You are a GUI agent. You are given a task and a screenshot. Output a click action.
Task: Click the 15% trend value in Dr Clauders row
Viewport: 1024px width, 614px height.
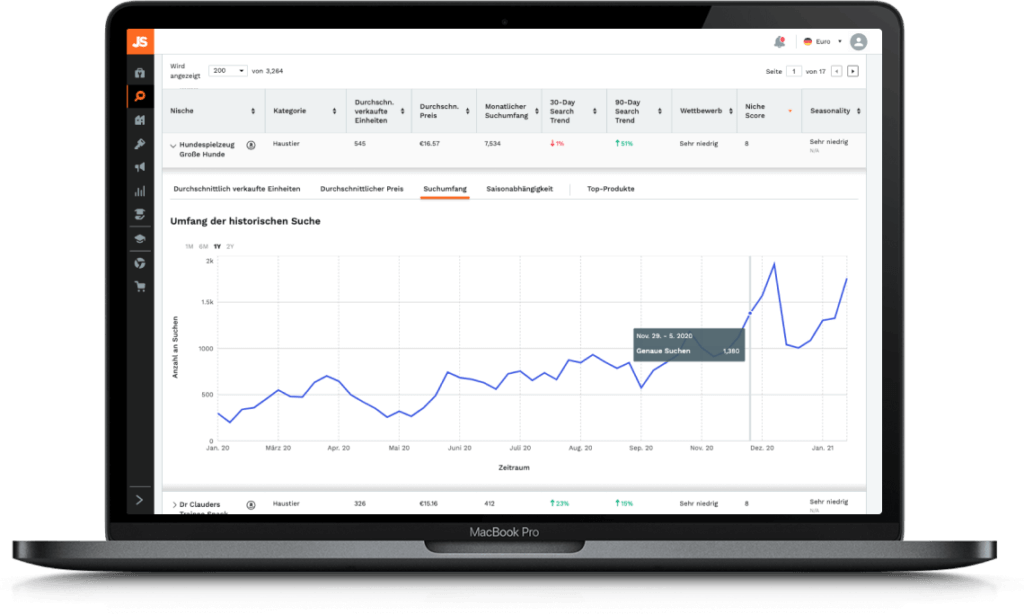[624, 504]
